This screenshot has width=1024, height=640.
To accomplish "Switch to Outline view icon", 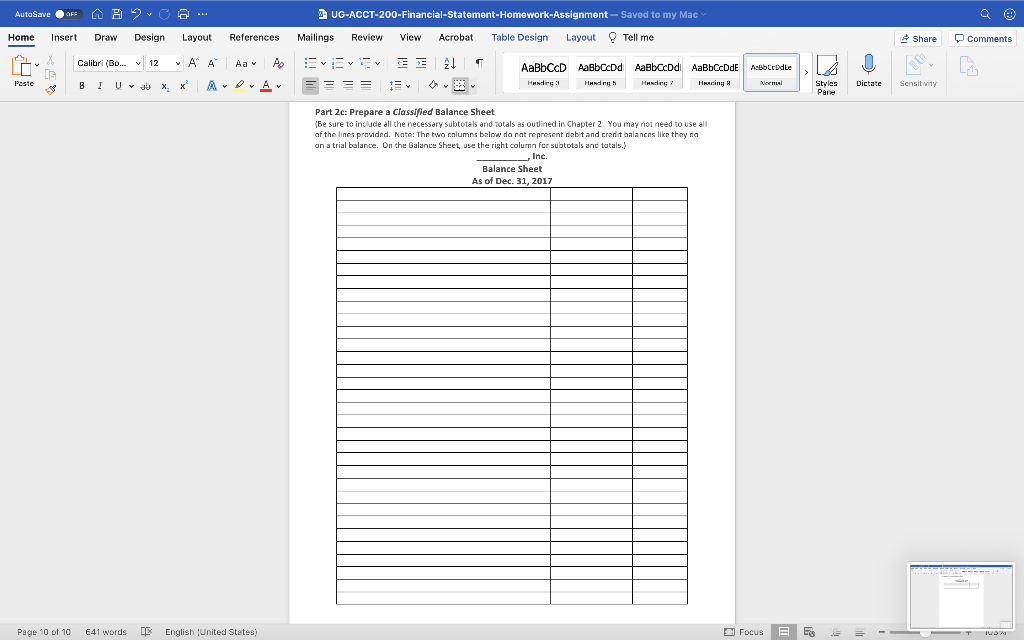I will coord(835,632).
